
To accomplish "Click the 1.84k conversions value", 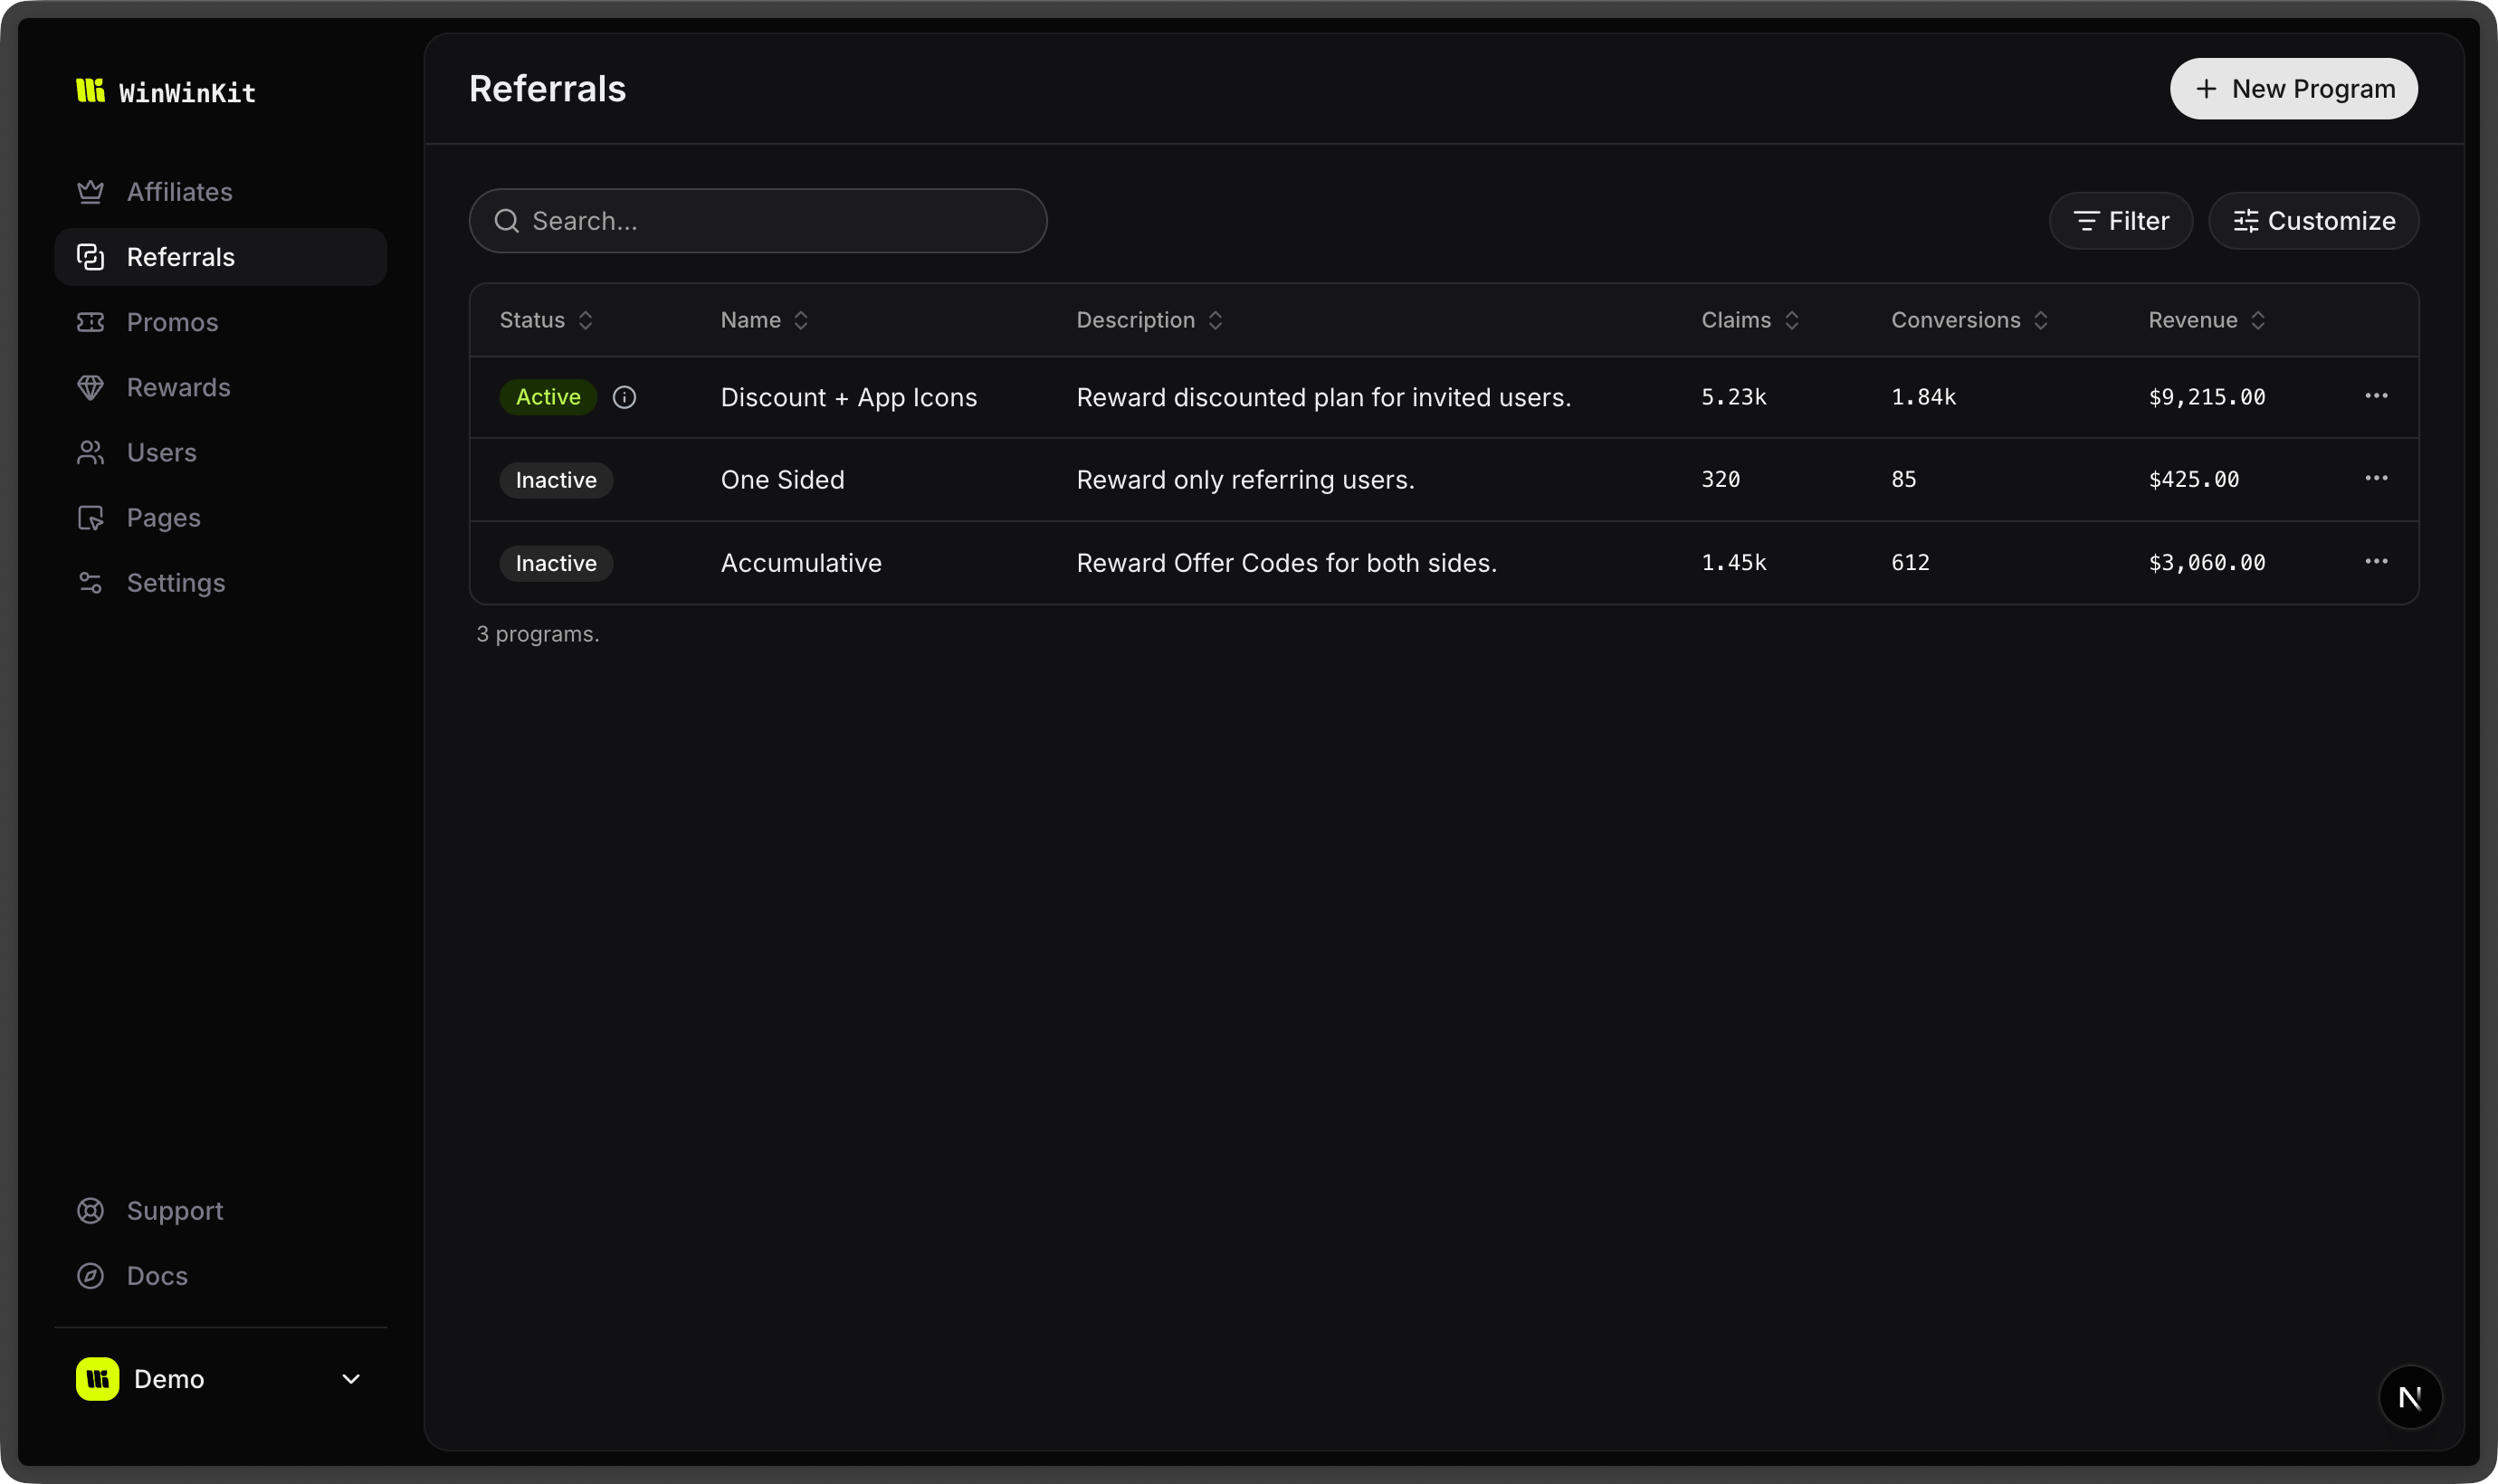I will coord(1923,397).
